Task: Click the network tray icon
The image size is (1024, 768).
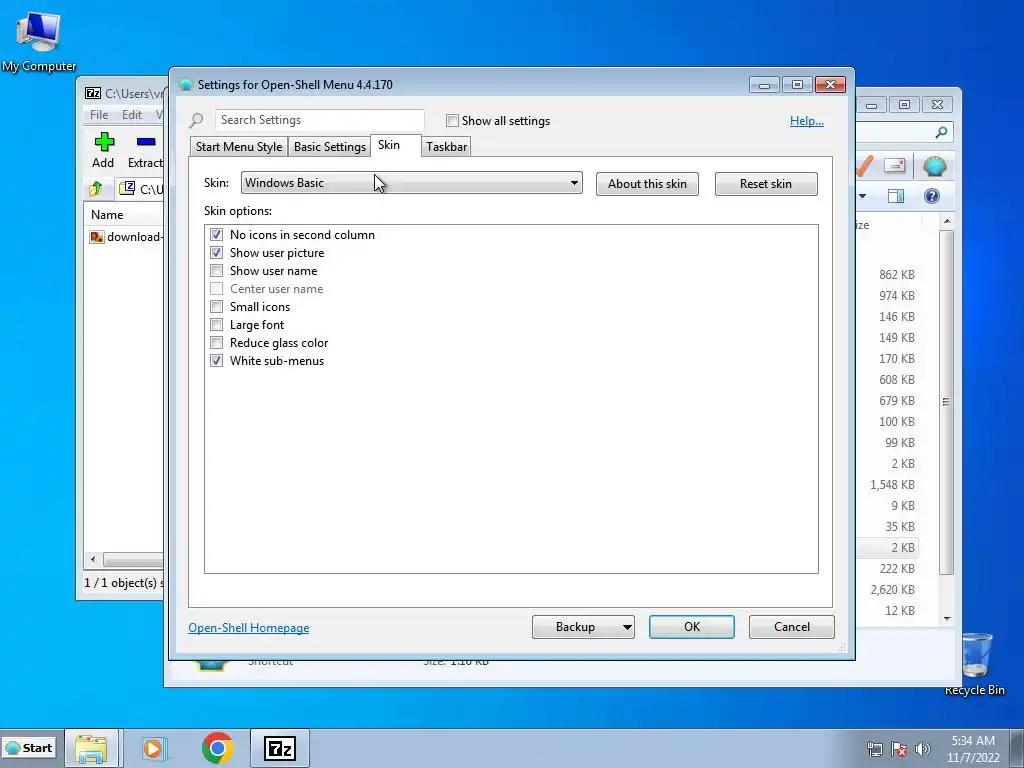Action: [x=874, y=749]
